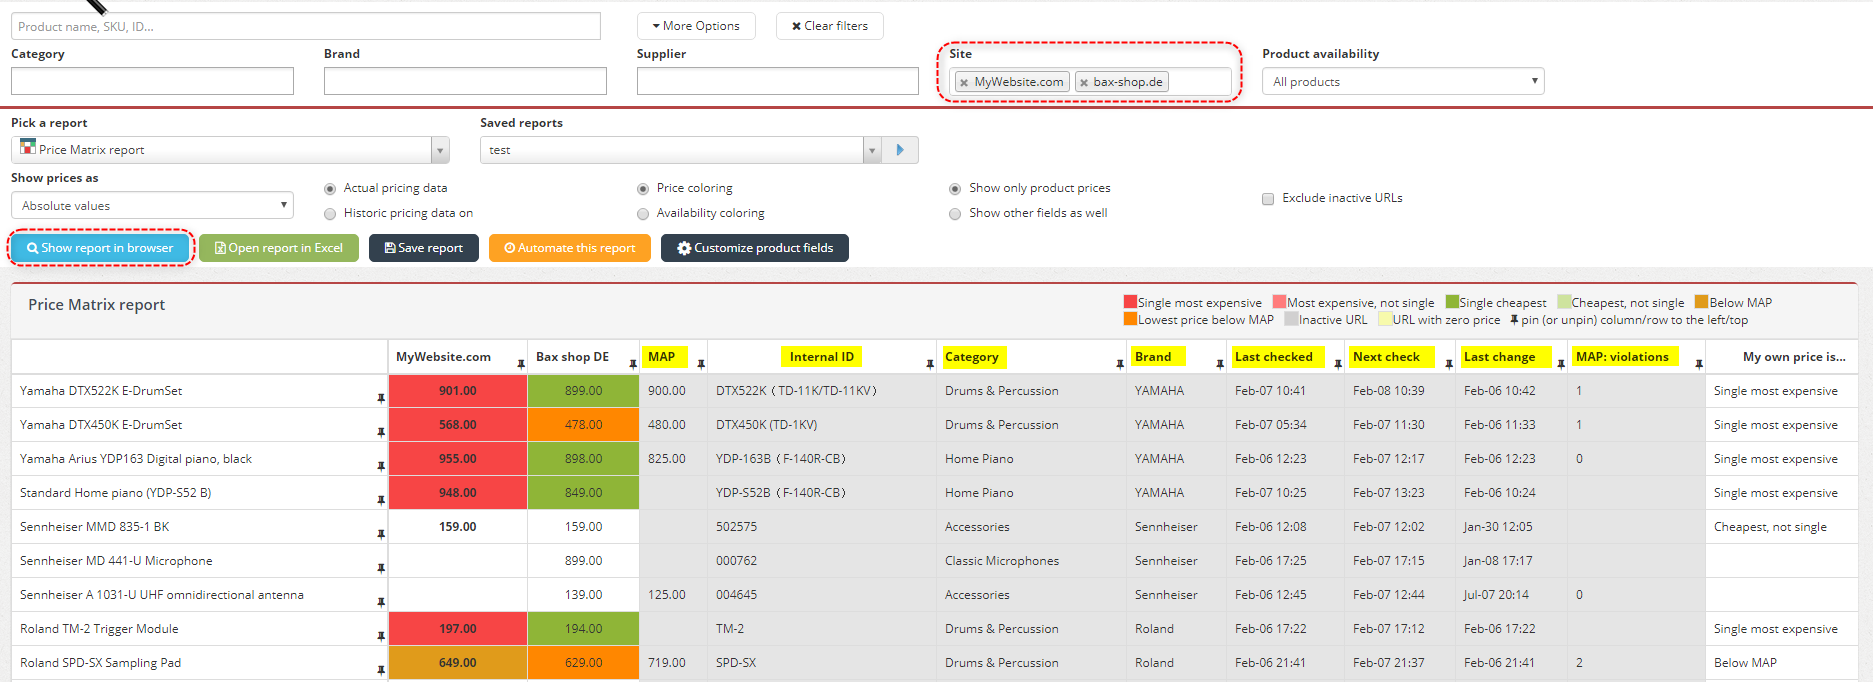This screenshot has width=1873, height=682.
Task: Remove the MyWebsite.com site tag
Action: (964, 83)
